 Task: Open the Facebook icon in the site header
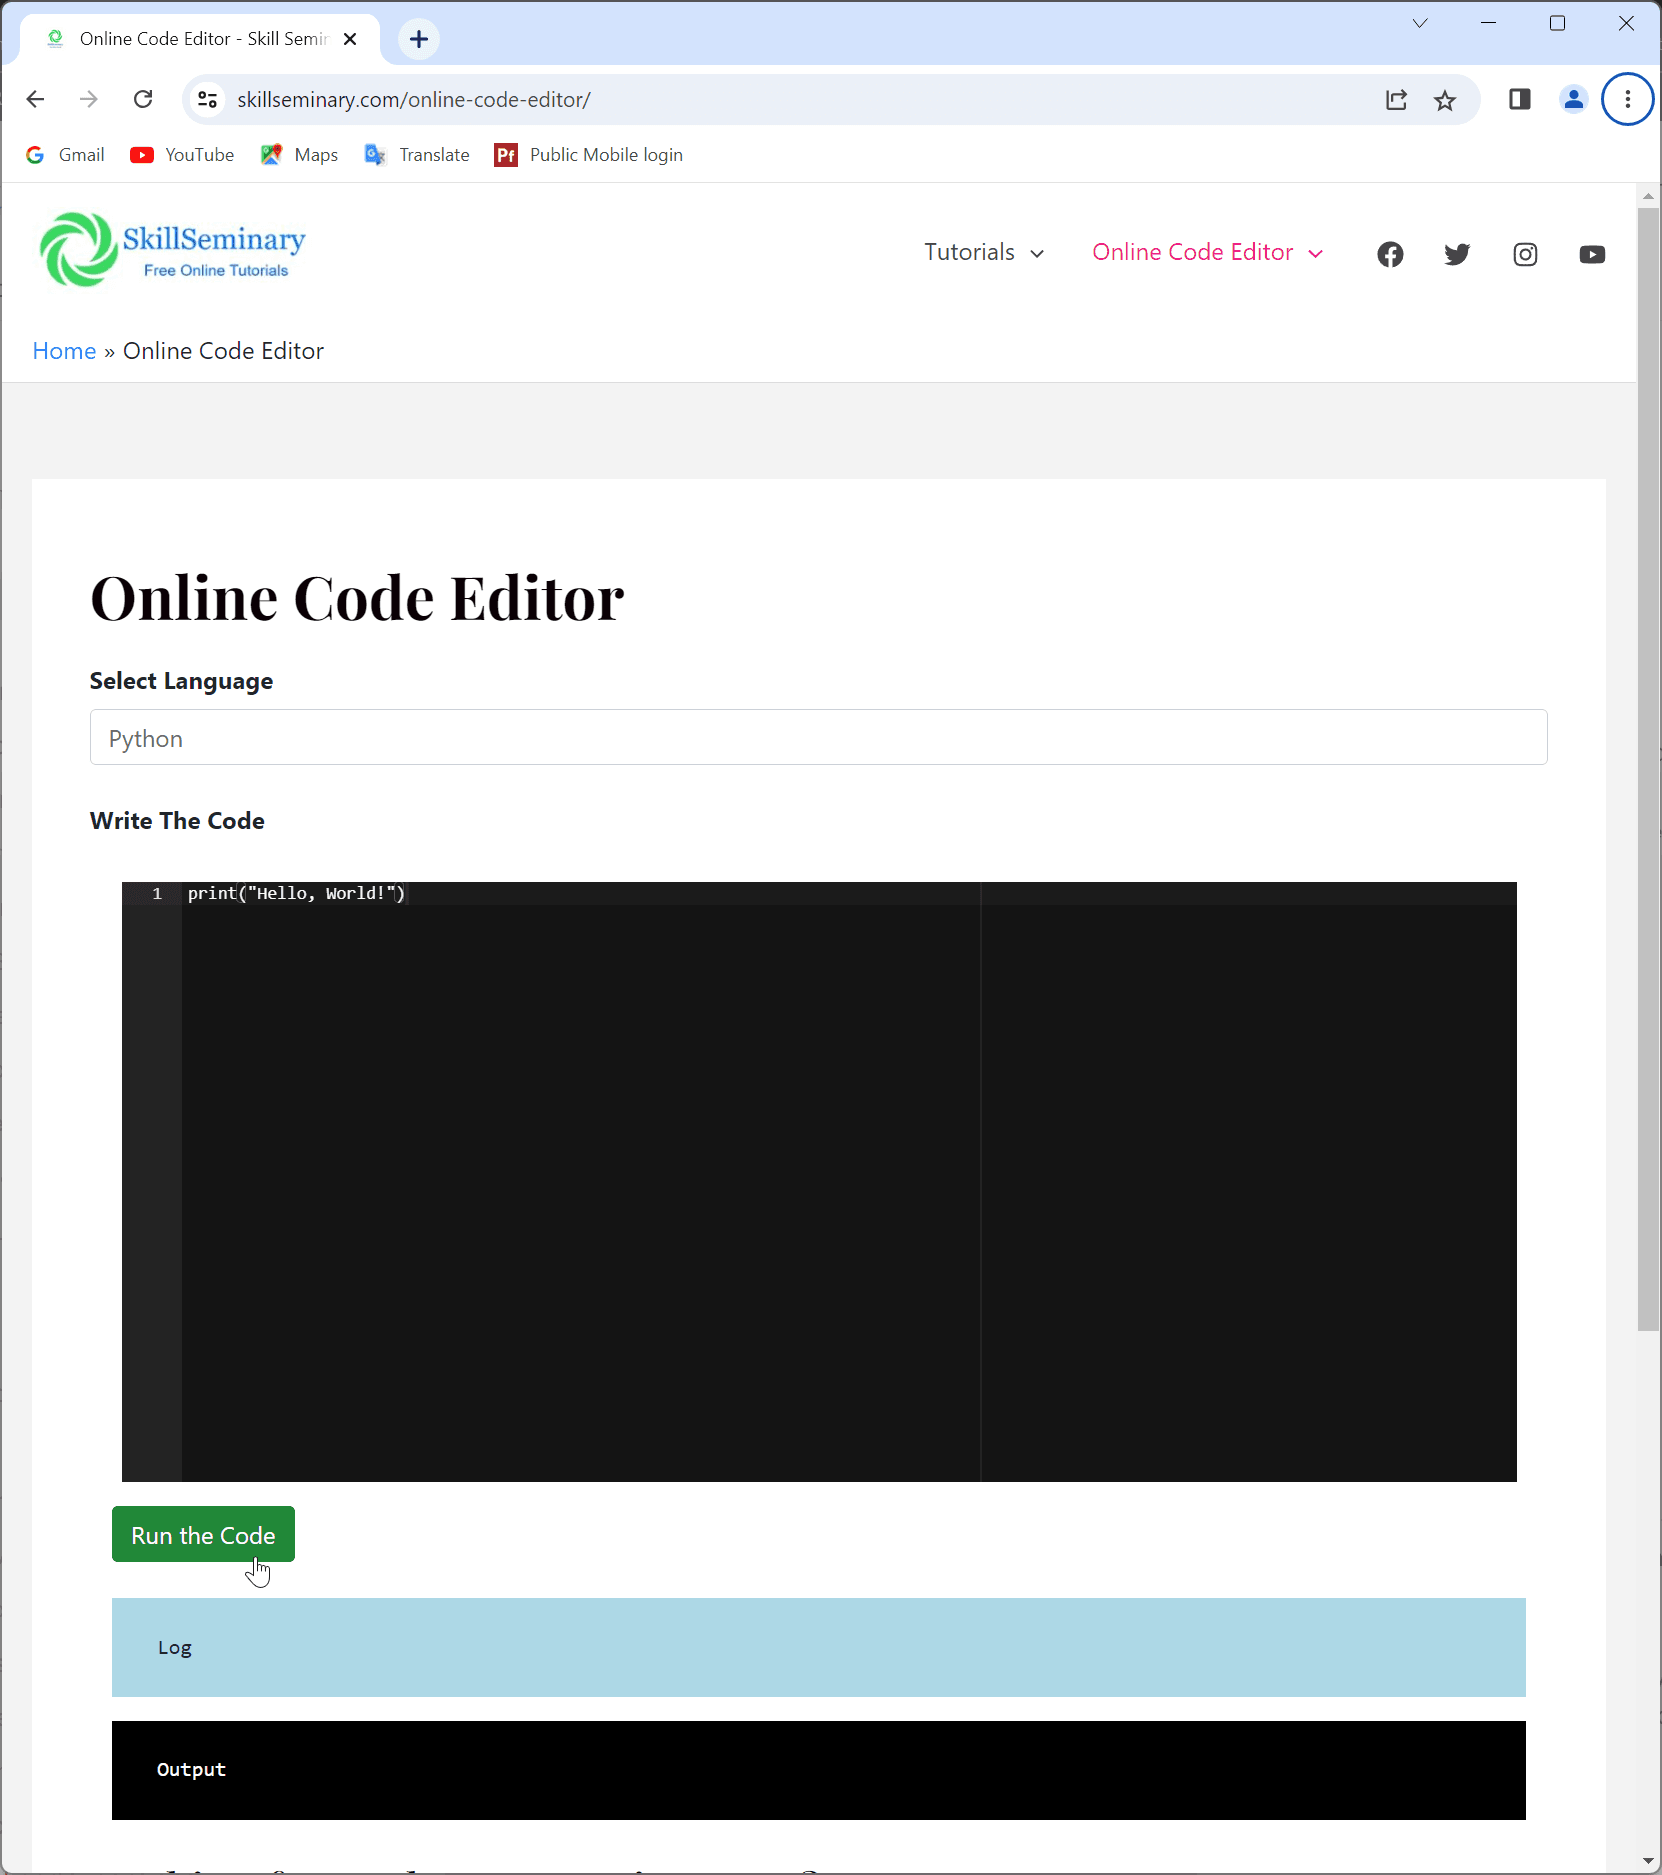[x=1390, y=254]
